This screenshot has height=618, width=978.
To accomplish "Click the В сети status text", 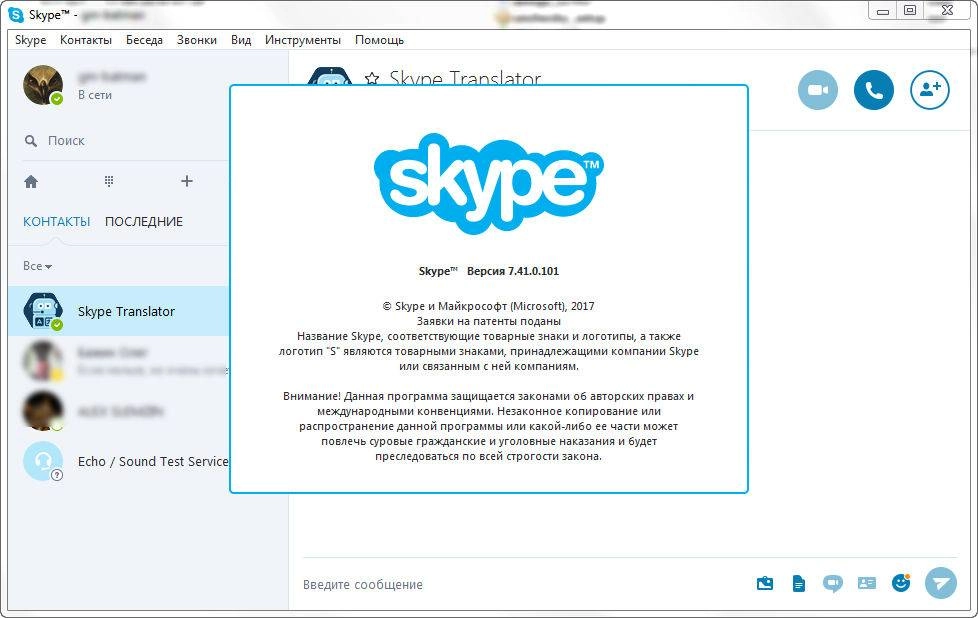I will pyautogui.click(x=95, y=95).
